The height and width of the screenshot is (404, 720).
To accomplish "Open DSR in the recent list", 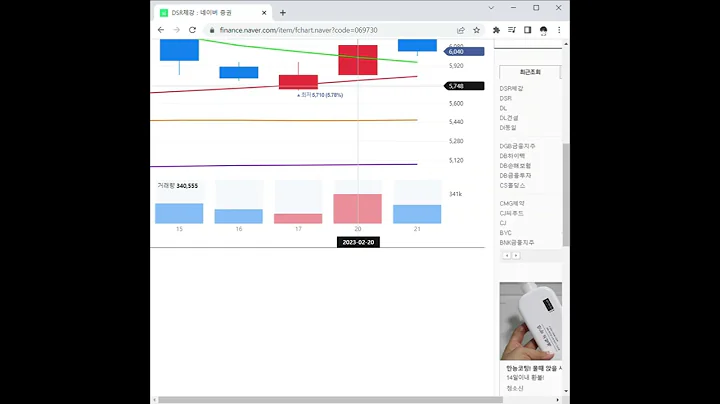I will click(x=506, y=98).
